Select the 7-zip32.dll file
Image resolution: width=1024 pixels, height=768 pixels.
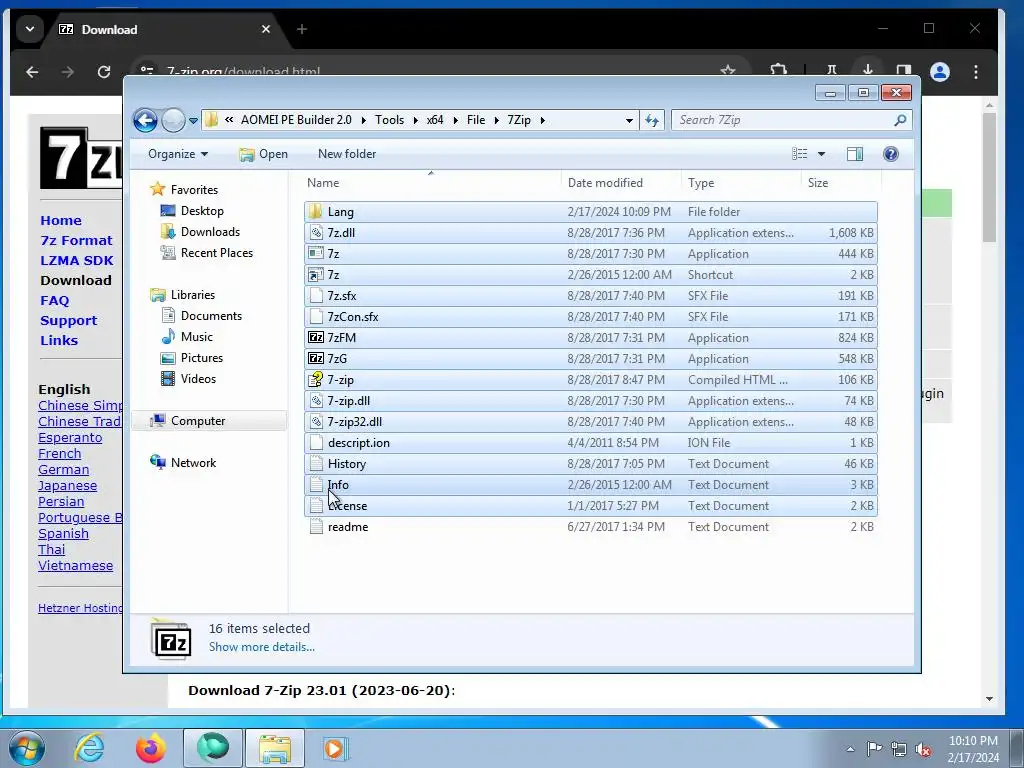point(591,422)
